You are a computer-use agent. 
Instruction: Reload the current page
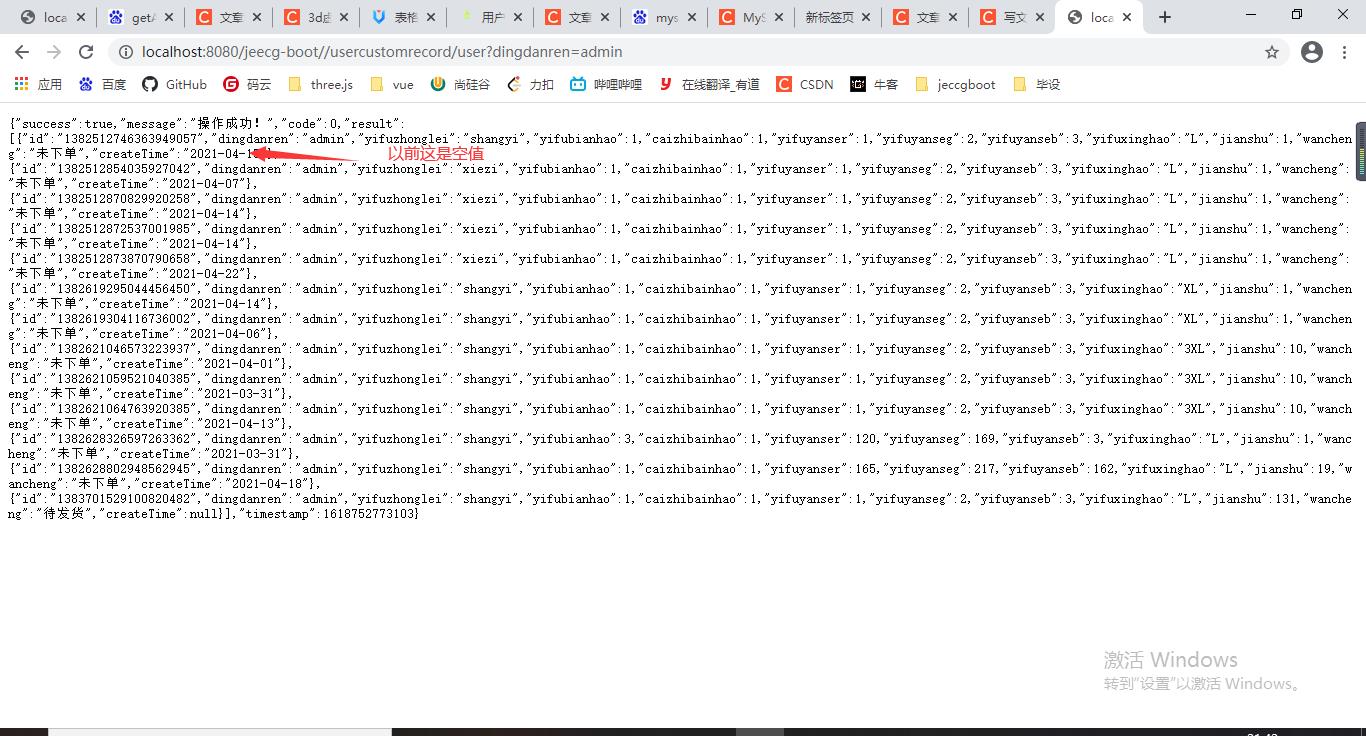point(86,52)
